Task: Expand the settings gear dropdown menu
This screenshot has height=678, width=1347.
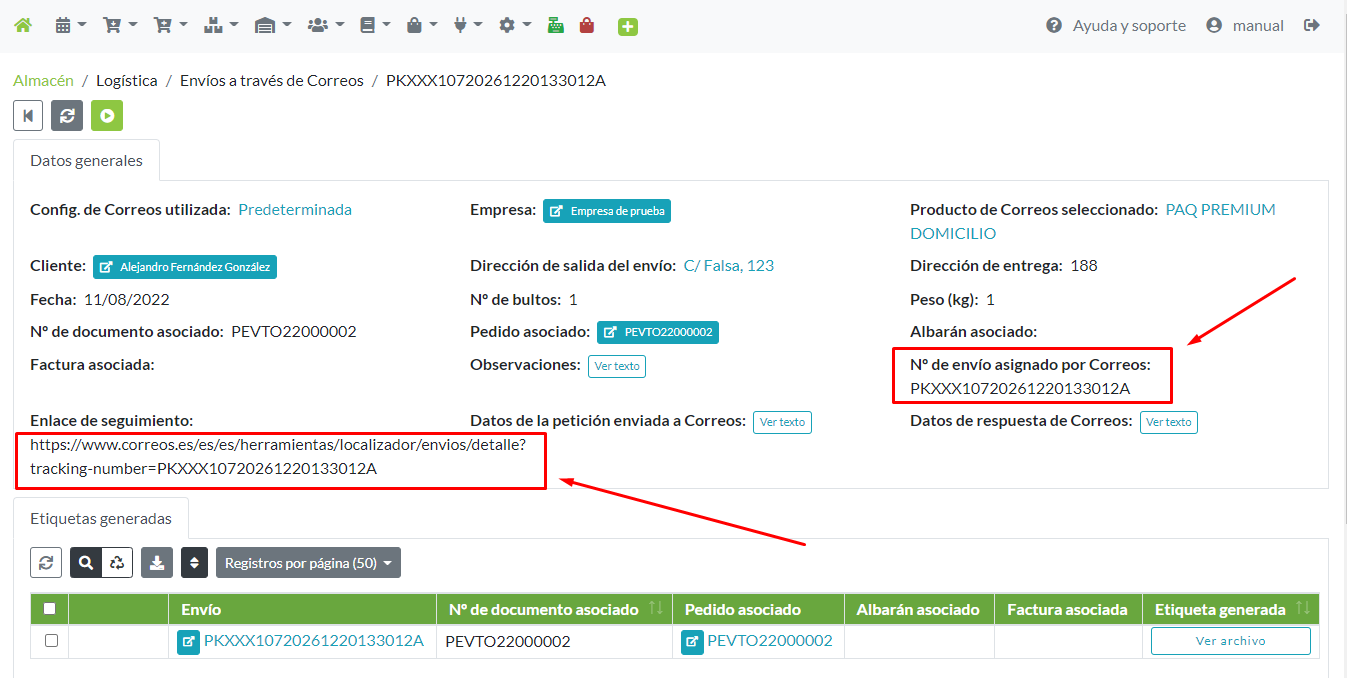Action: pyautogui.click(x=515, y=26)
